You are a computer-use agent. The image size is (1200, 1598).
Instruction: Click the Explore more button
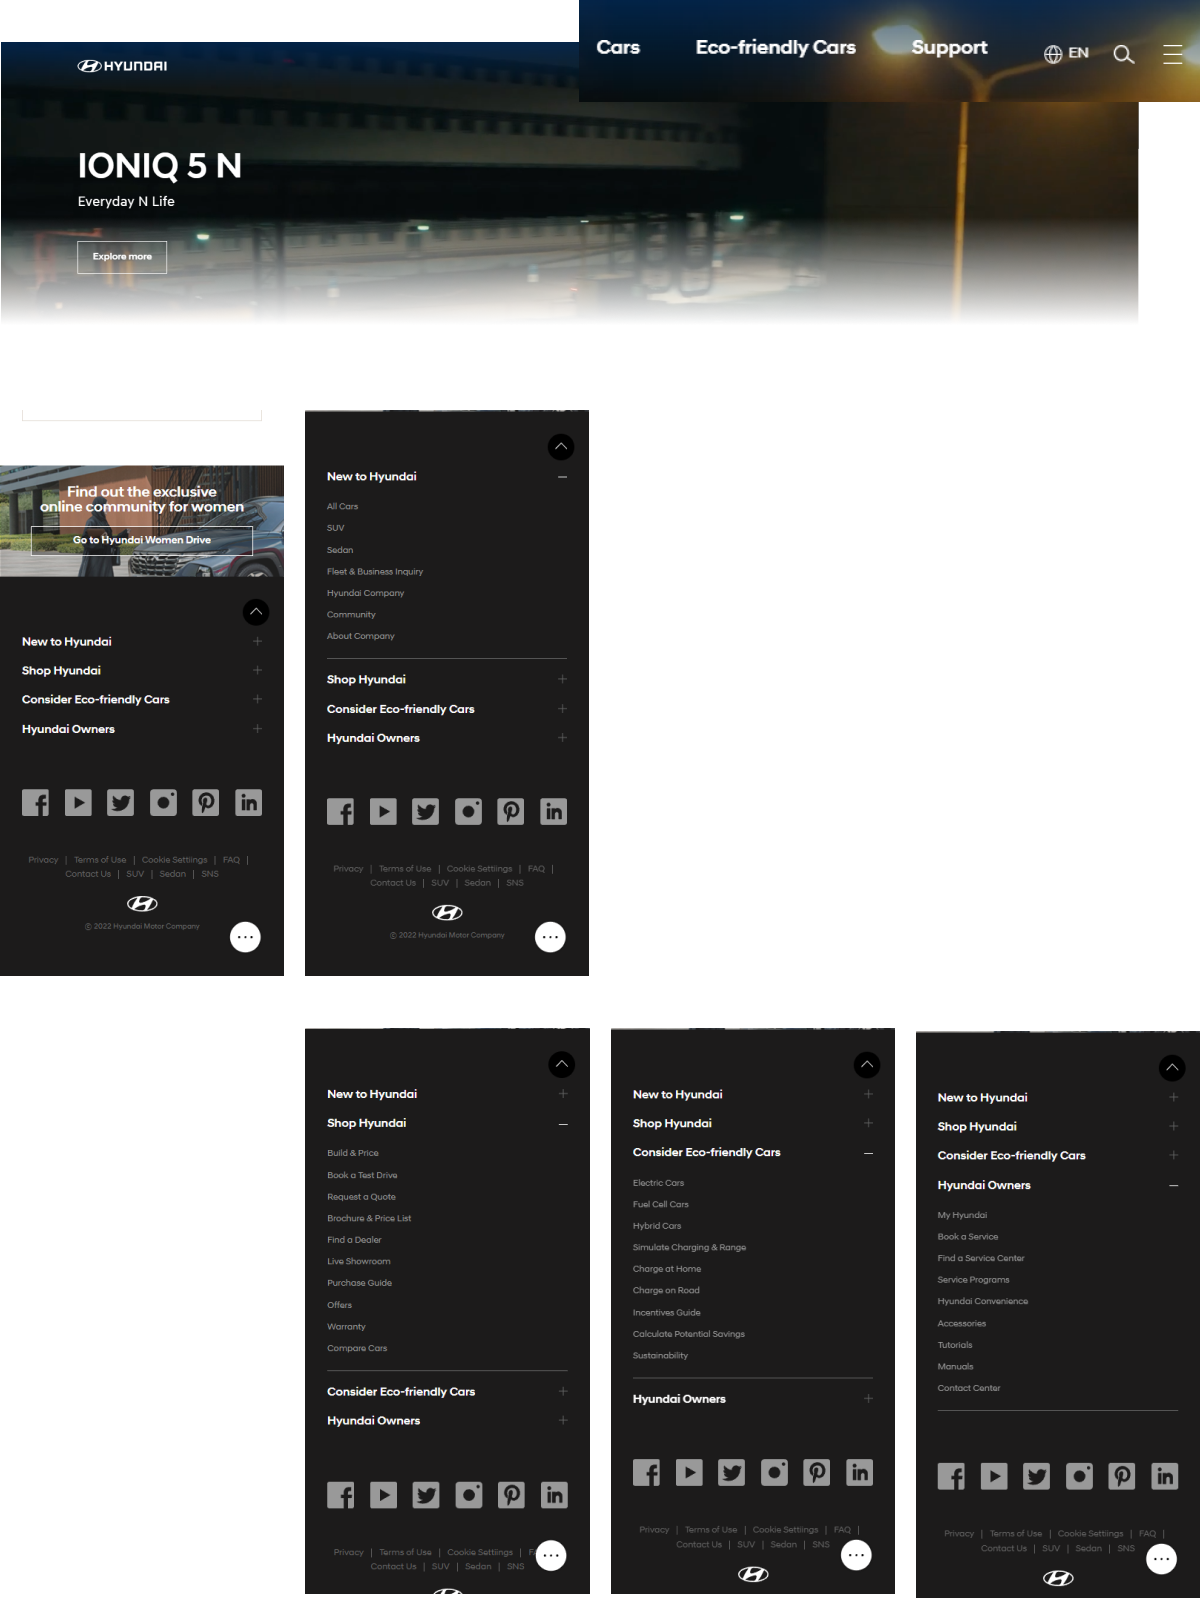tap(122, 257)
